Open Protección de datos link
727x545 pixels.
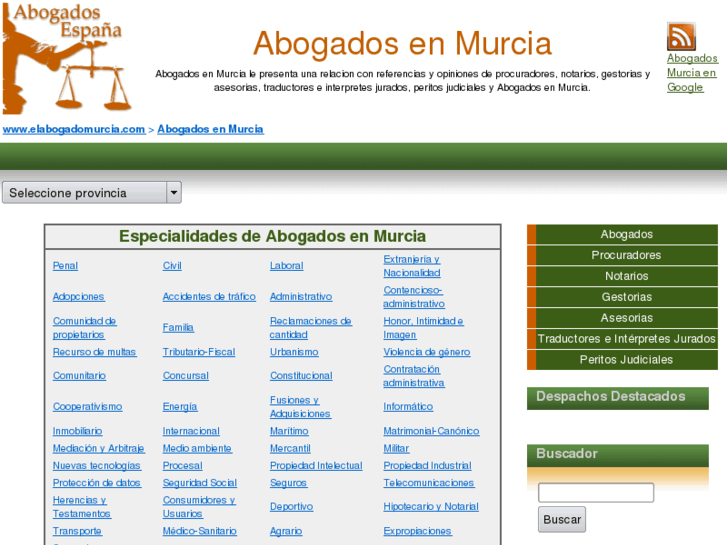click(96, 483)
